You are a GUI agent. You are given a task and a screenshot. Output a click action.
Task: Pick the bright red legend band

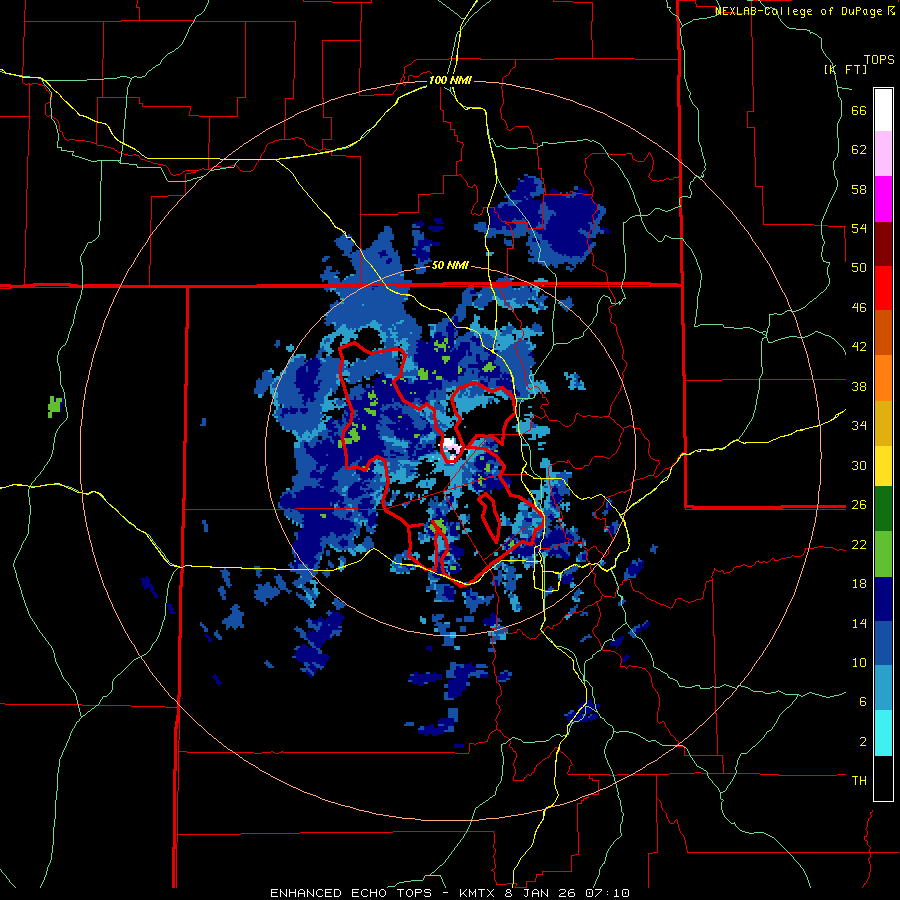click(x=883, y=288)
